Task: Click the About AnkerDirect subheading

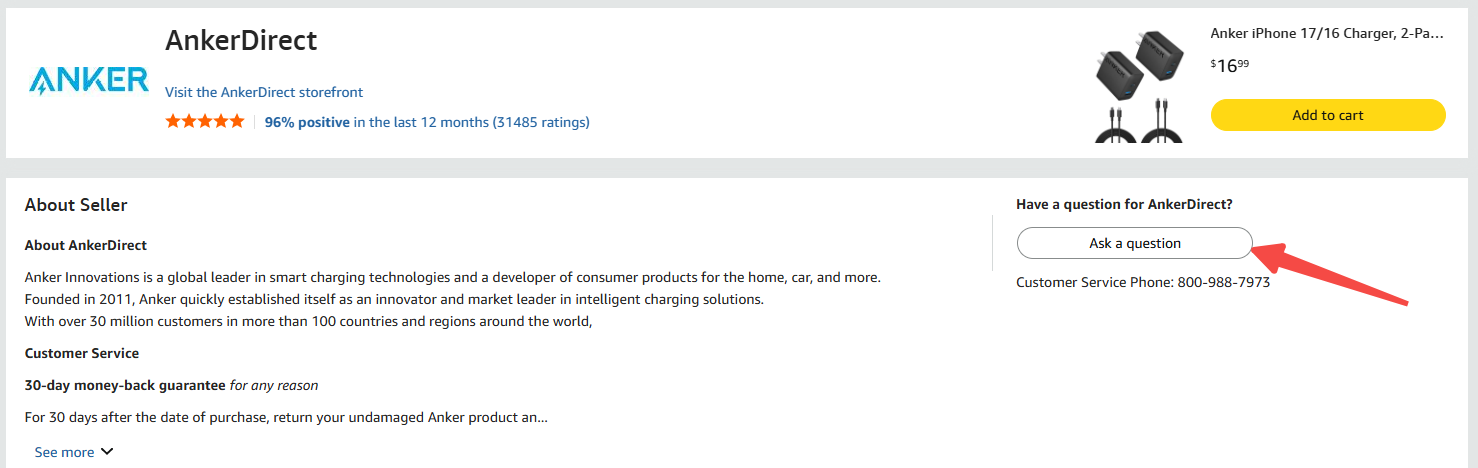Action: pyautogui.click(x=86, y=245)
